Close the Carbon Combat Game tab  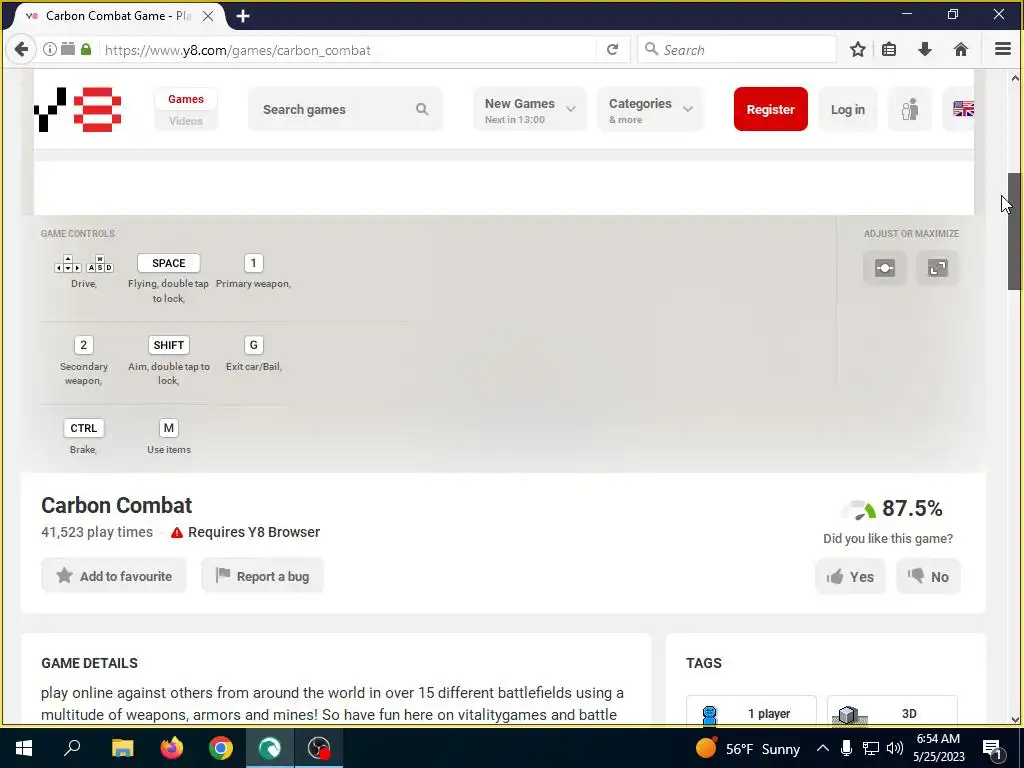pyautogui.click(x=208, y=16)
